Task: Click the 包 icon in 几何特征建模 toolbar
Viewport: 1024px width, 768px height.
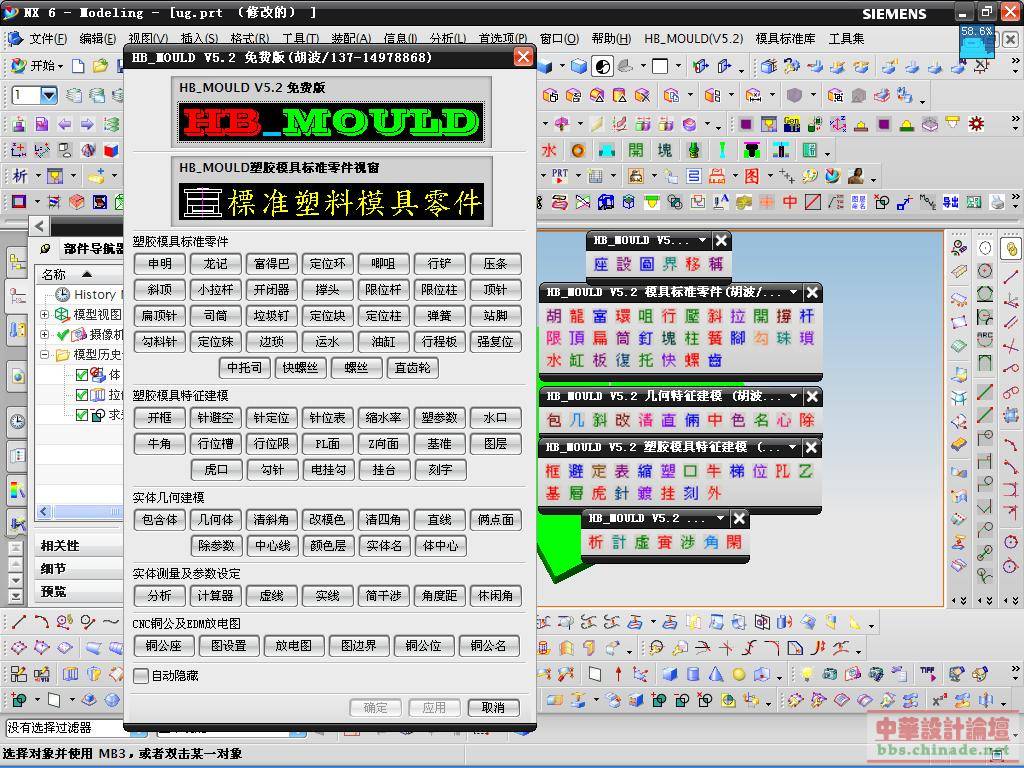Action: pos(554,420)
